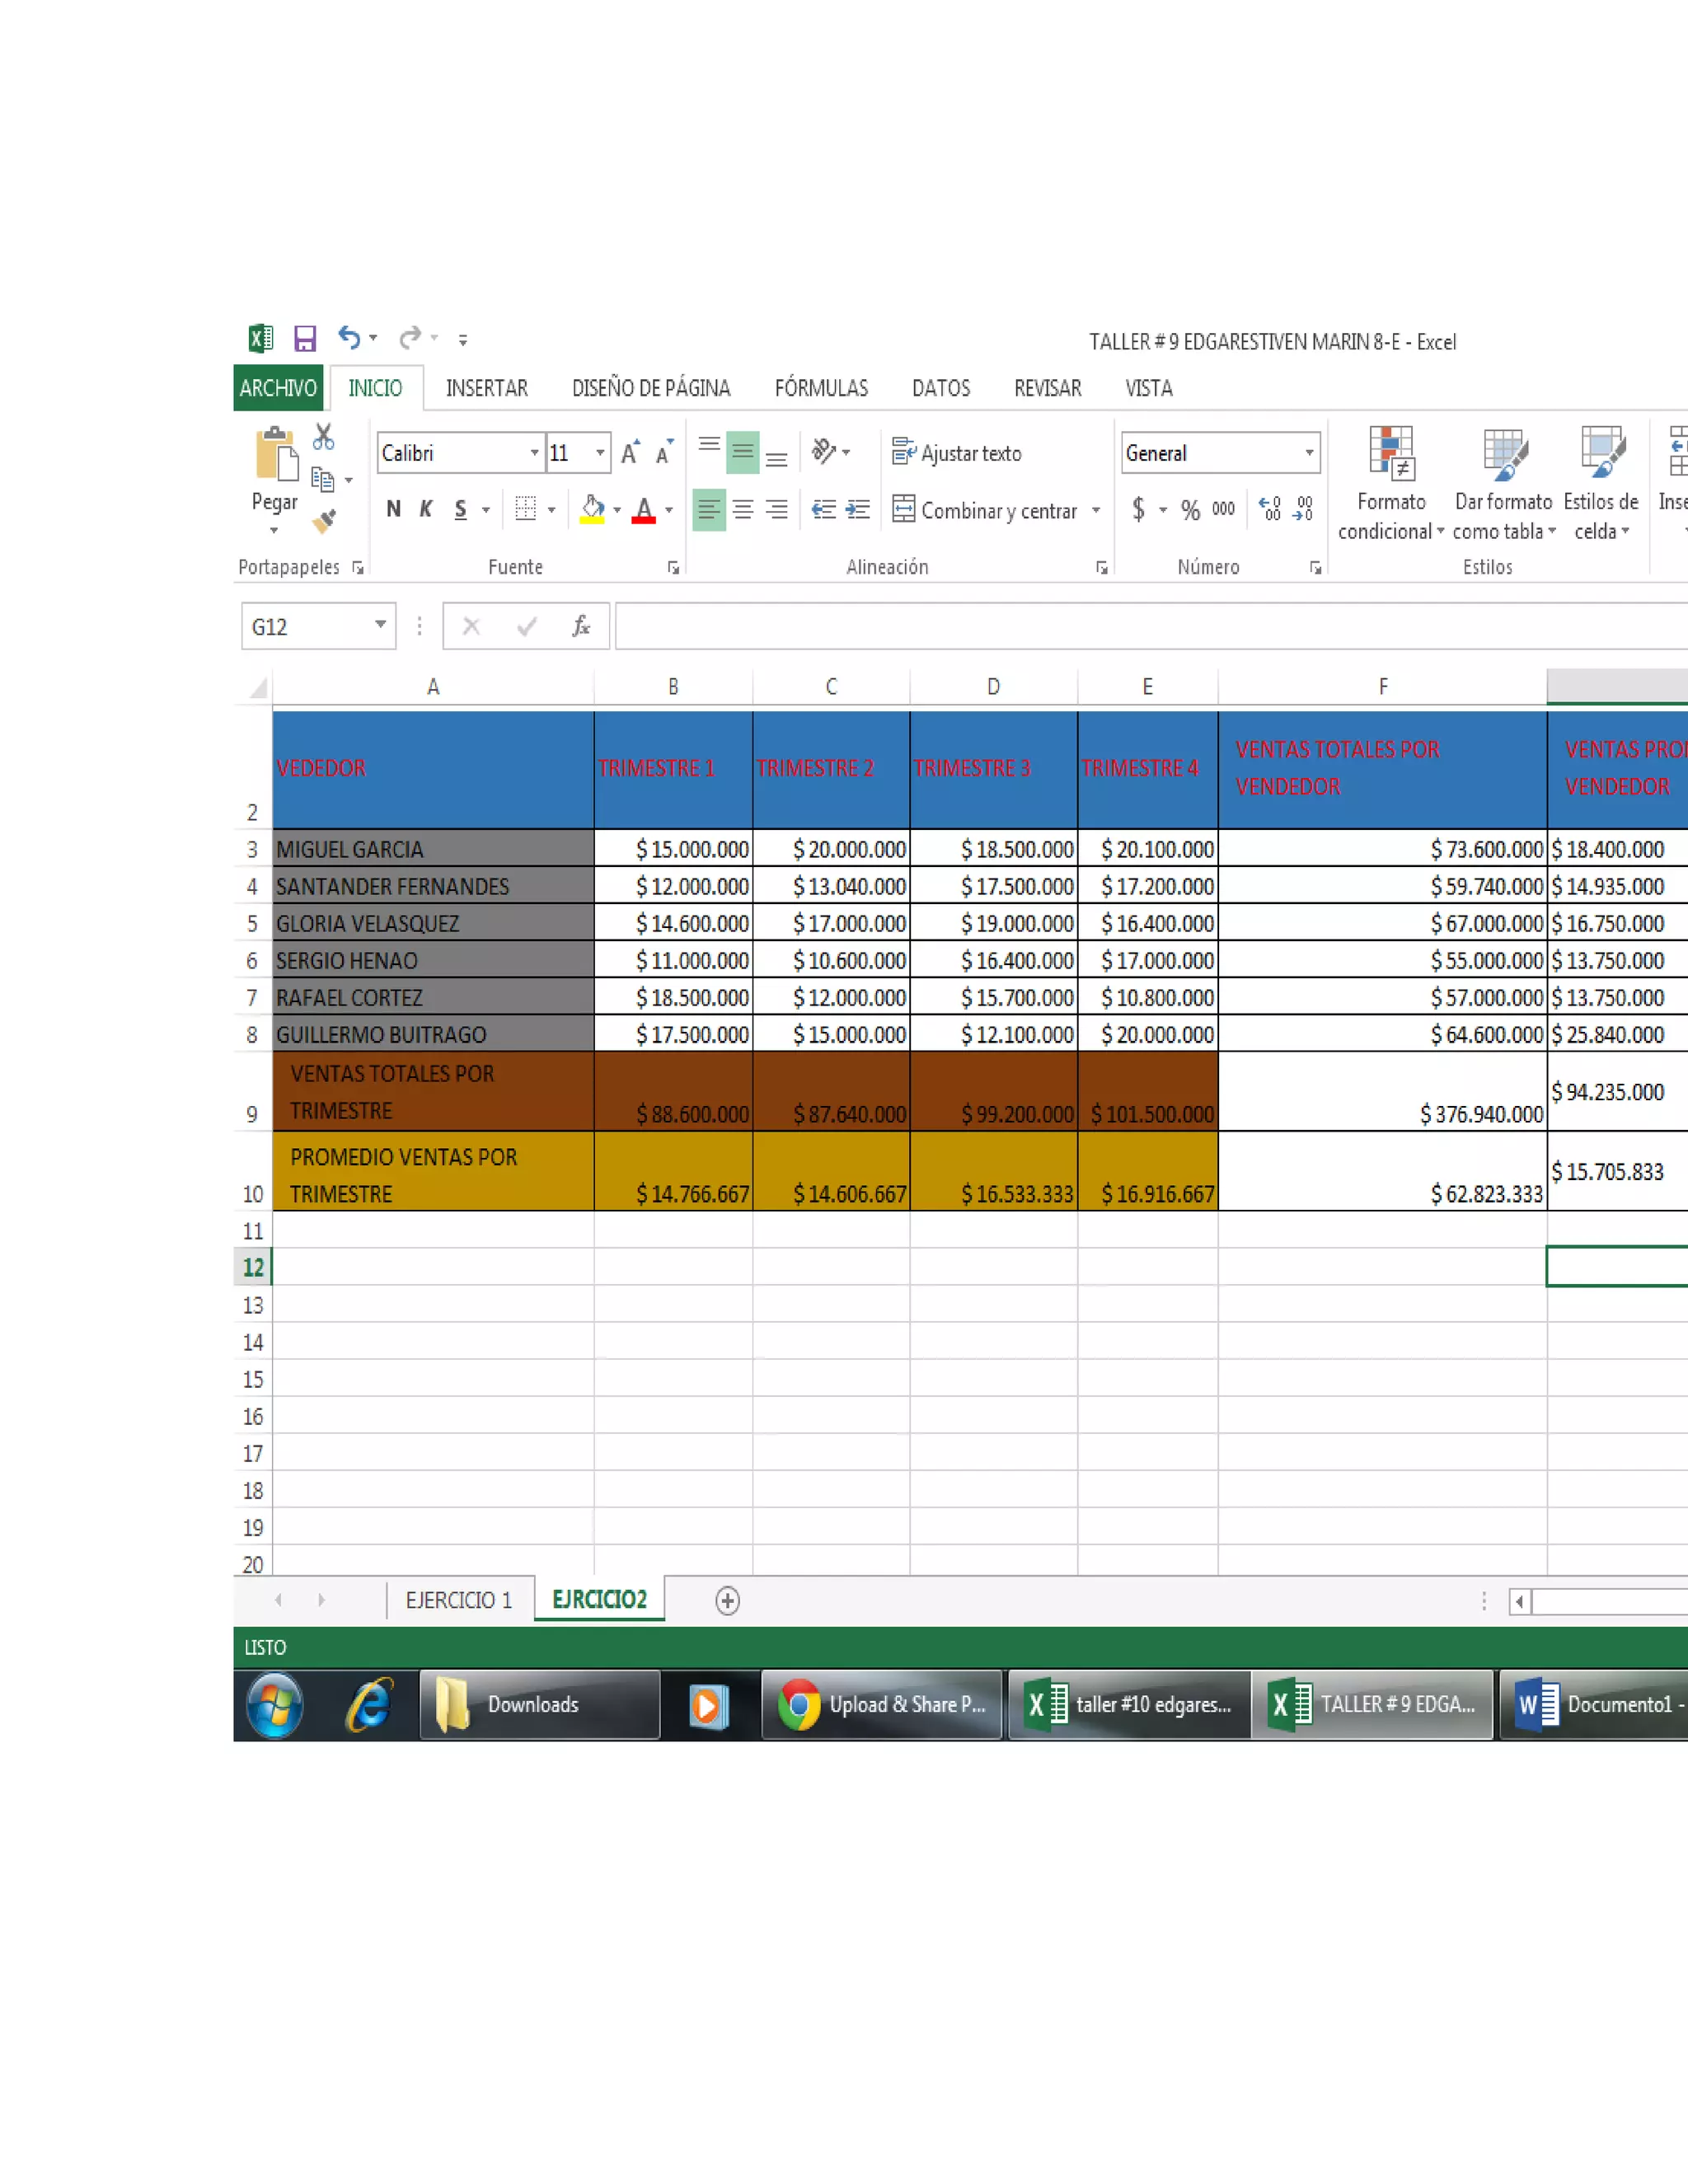Switch to the FÓRMULAS ribbon tab

coord(820,388)
